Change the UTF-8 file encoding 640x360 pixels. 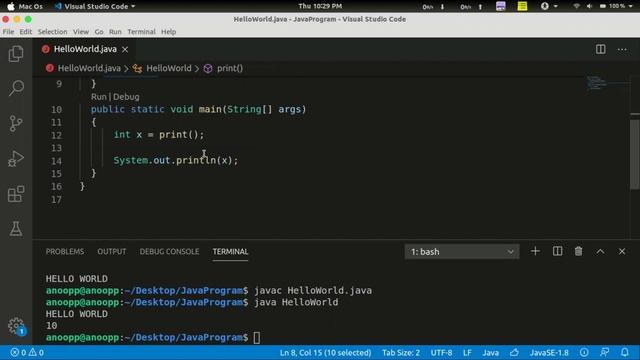pos(441,352)
